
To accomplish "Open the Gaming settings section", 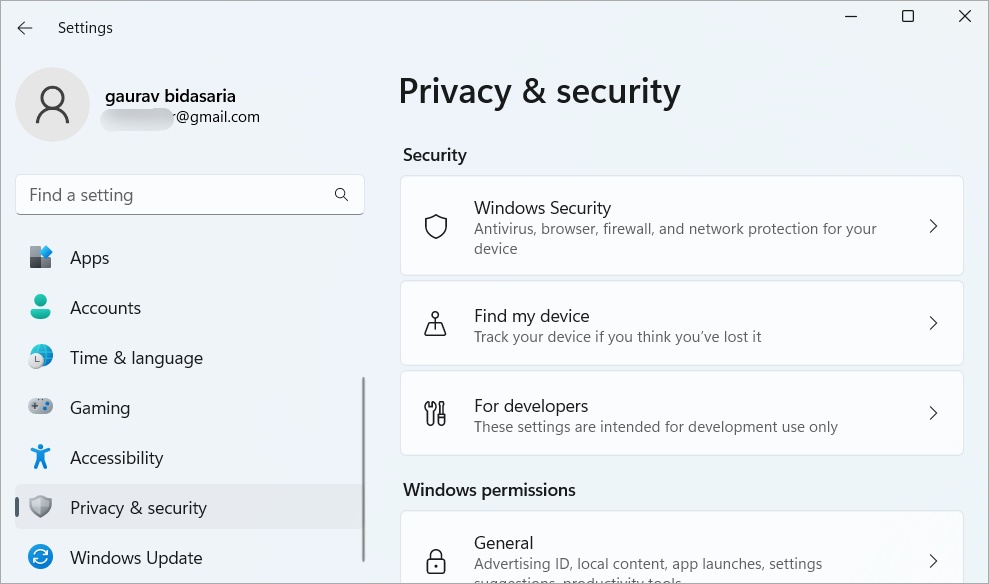I will click(x=100, y=408).
